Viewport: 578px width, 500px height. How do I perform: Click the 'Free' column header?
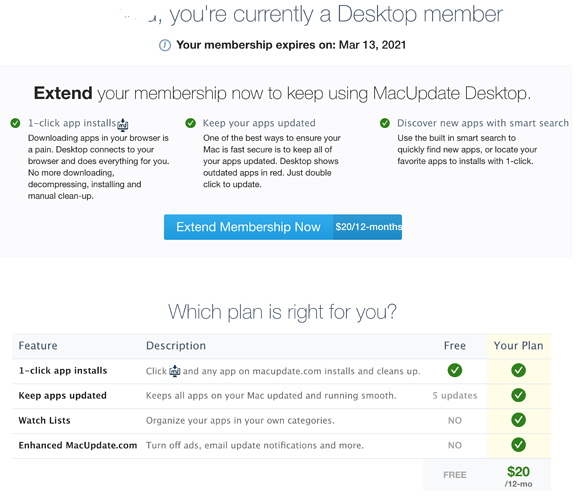(455, 346)
